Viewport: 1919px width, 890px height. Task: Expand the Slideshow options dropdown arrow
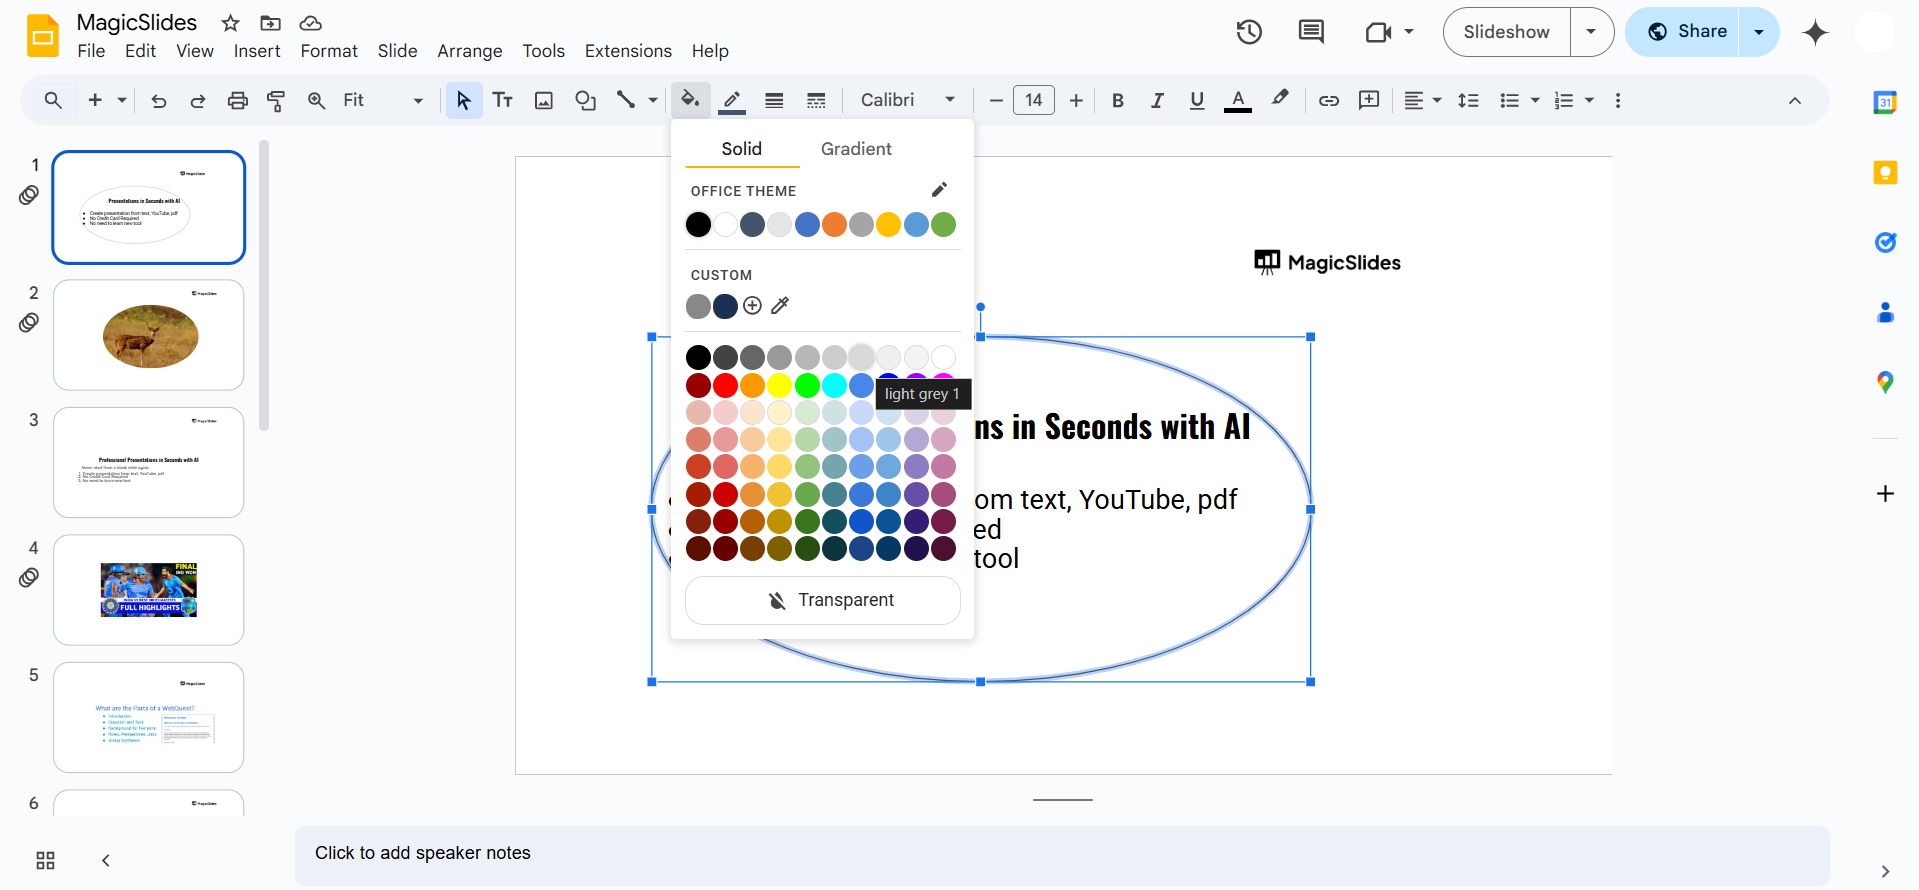pyautogui.click(x=1591, y=32)
